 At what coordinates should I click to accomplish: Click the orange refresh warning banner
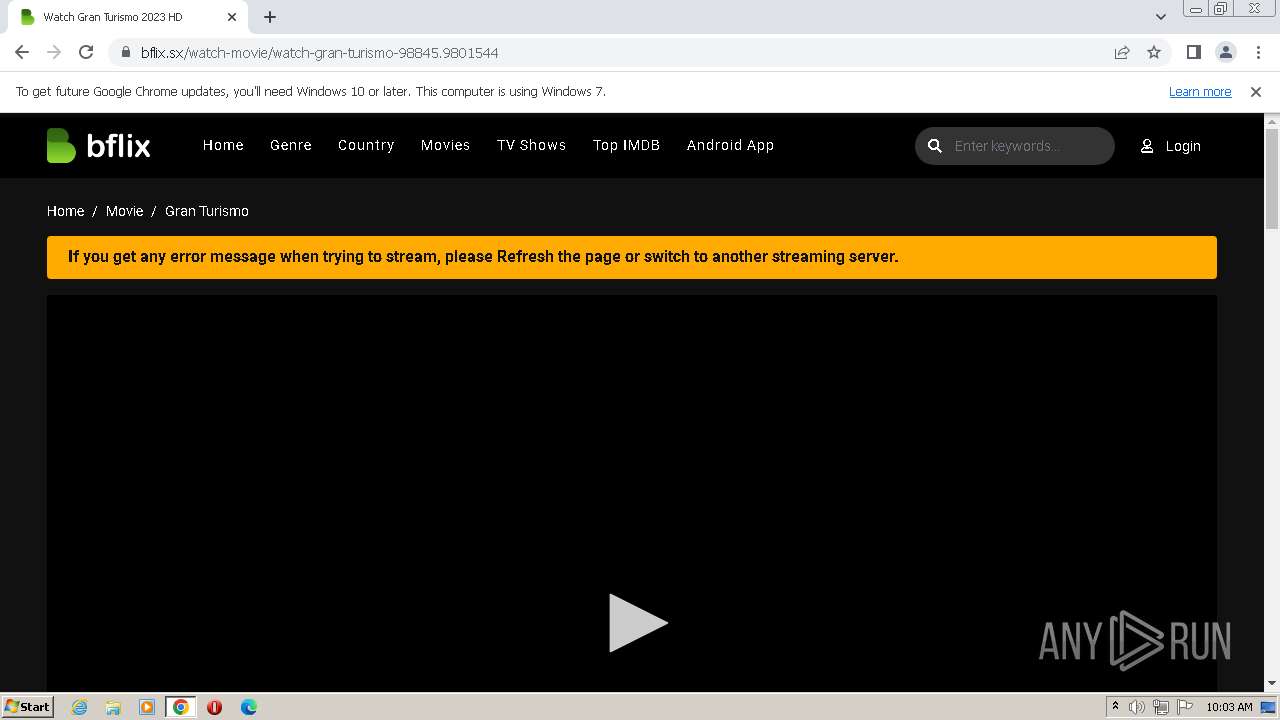(632, 257)
